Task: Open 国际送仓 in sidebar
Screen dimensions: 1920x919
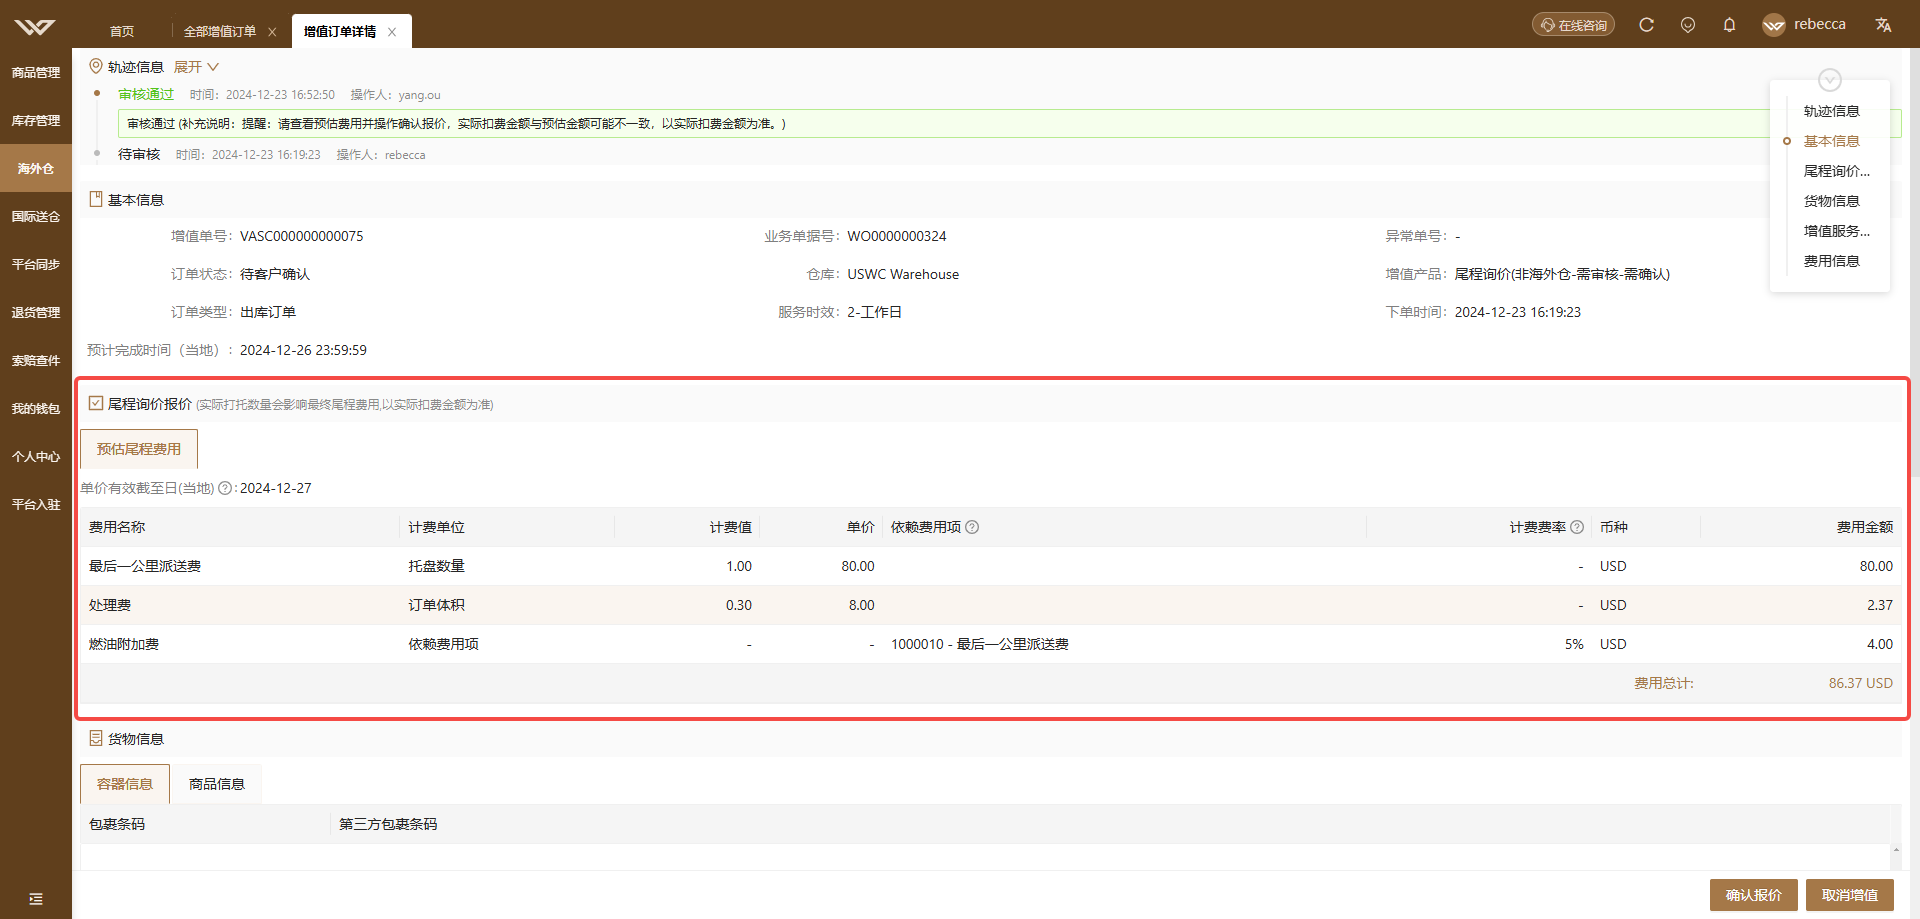Action: tap(36, 216)
